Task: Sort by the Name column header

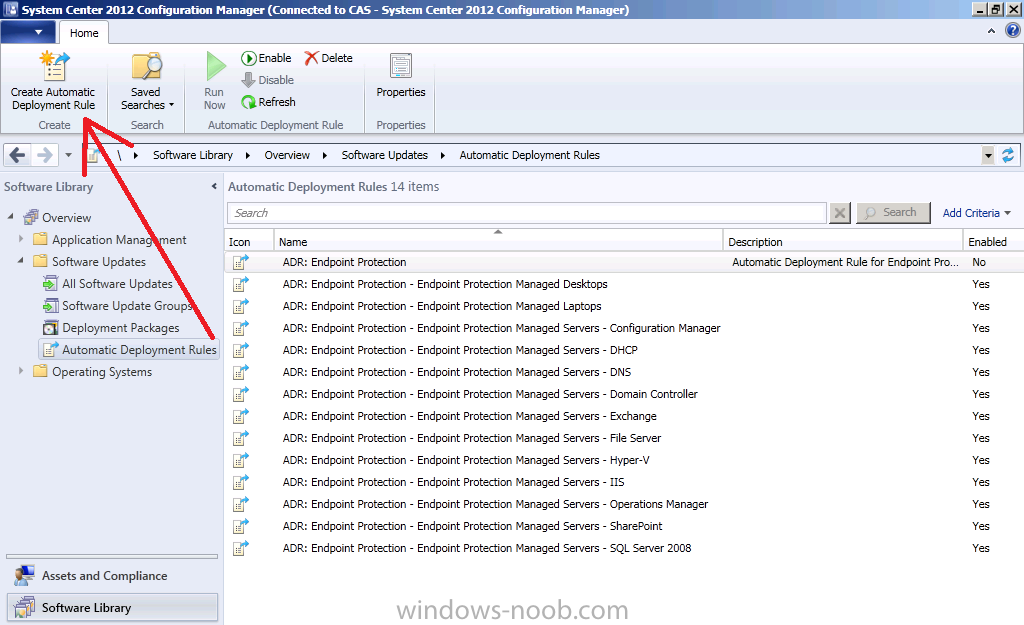Action: 498,242
